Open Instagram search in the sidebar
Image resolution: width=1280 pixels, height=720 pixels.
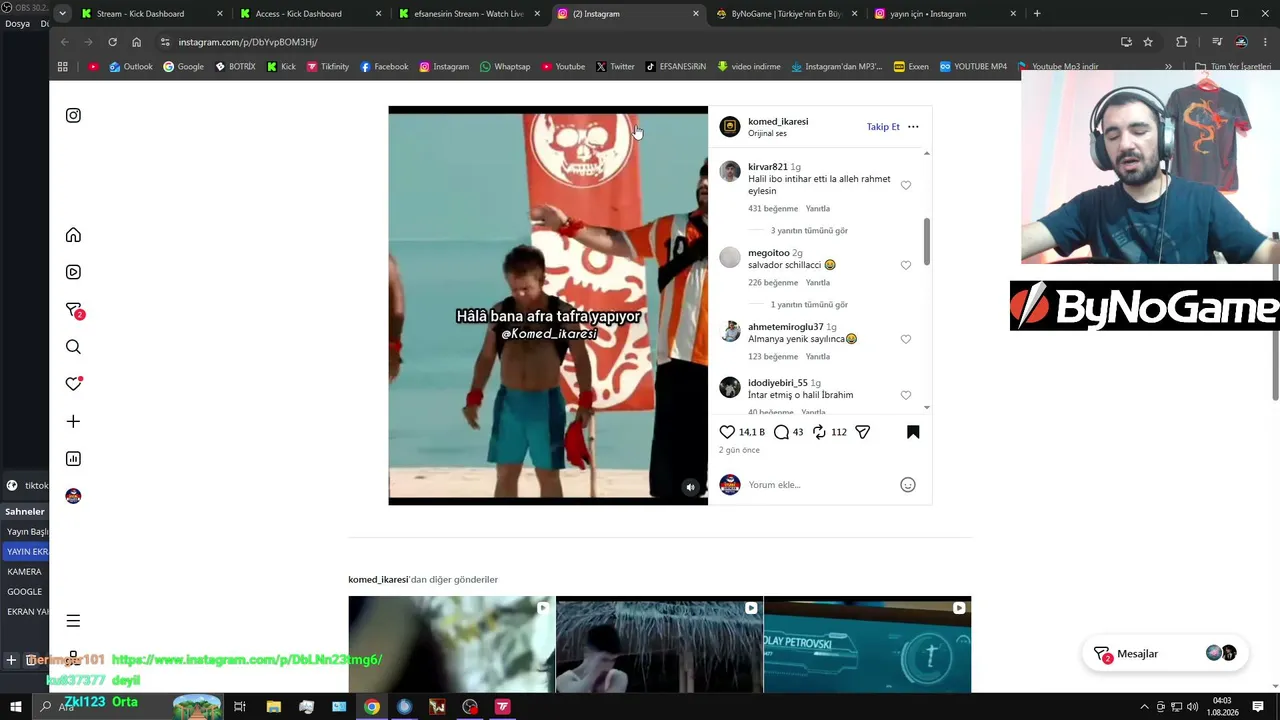[x=73, y=347]
